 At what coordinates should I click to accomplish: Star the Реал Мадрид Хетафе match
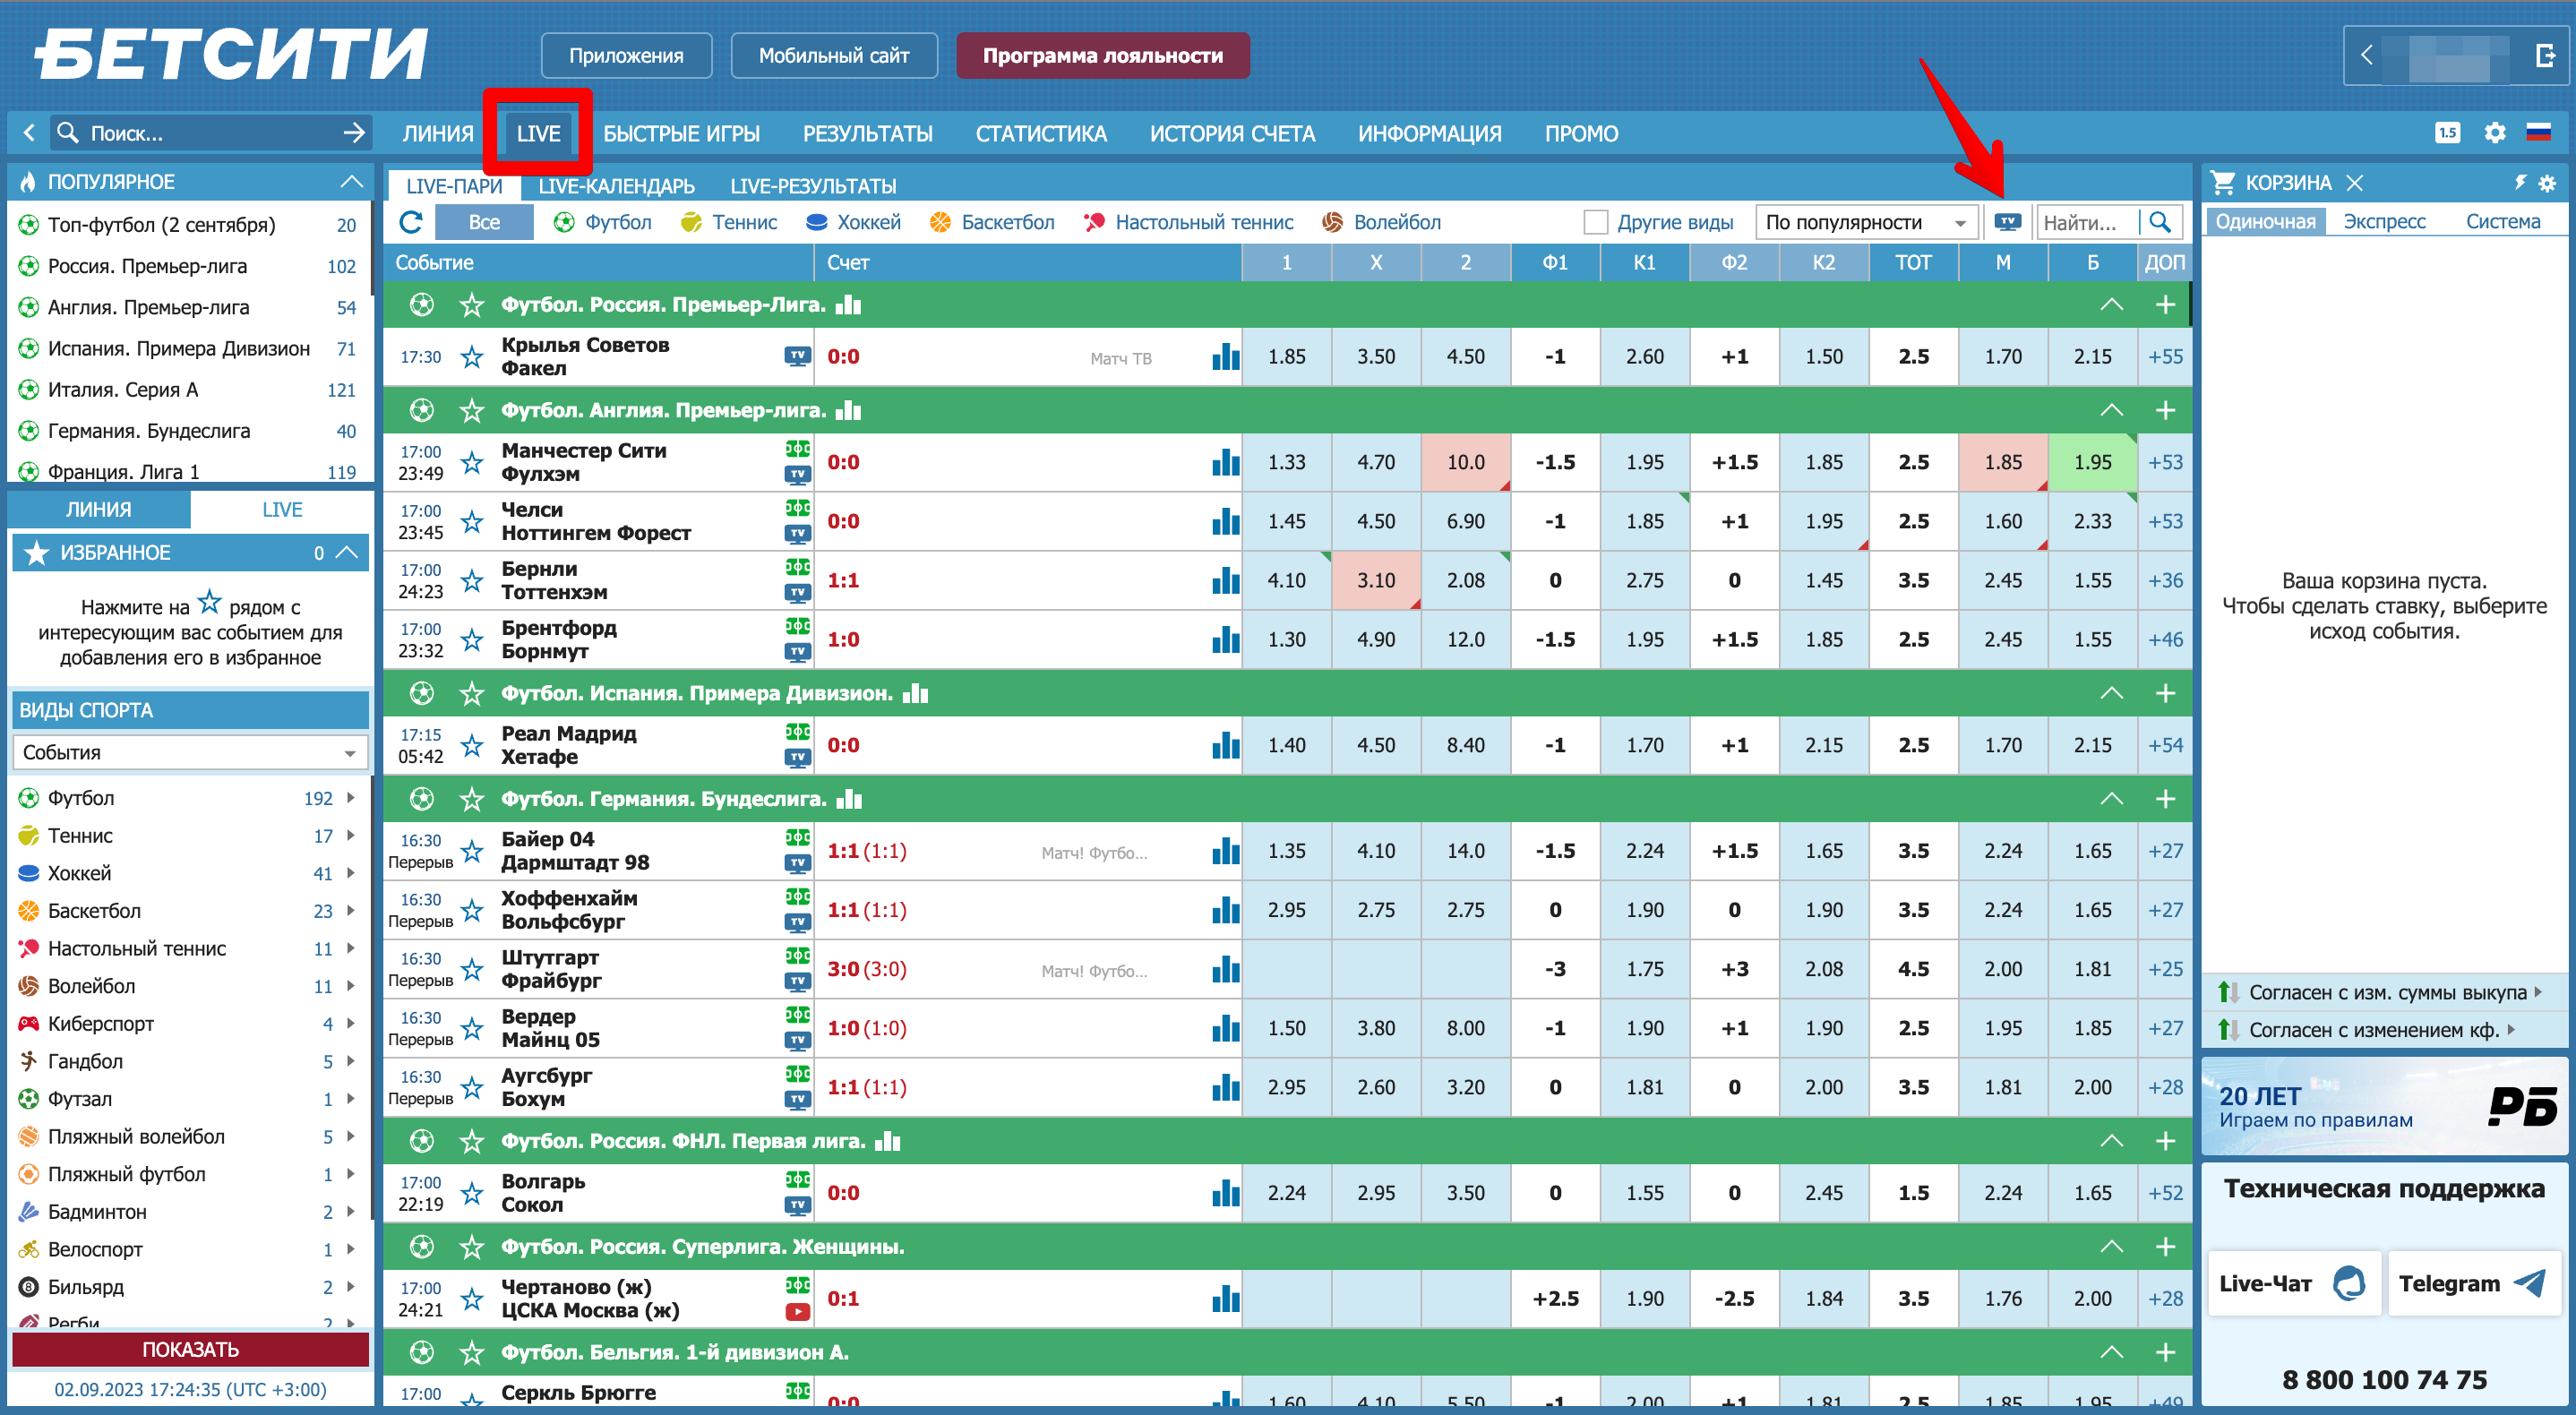(x=471, y=746)
